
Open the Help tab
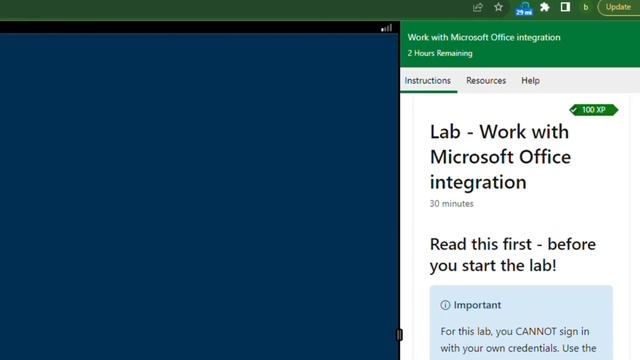530,80
